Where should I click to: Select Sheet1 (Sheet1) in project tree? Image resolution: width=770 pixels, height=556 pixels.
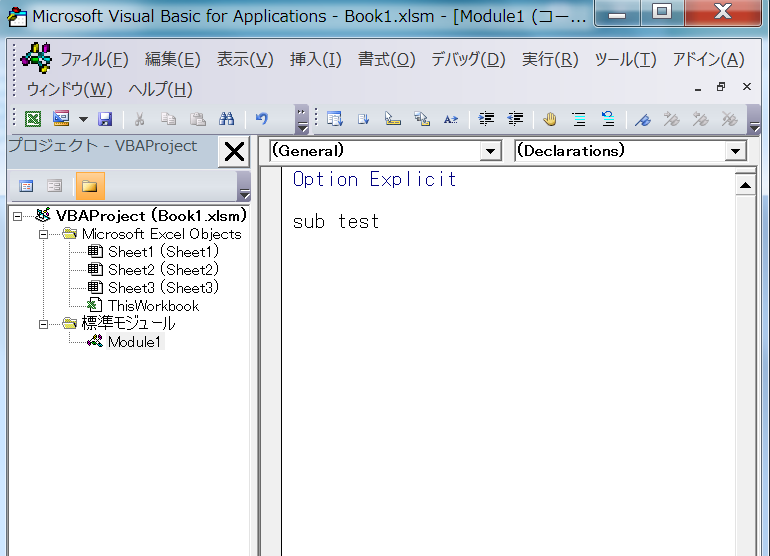[x=163, y=252]
